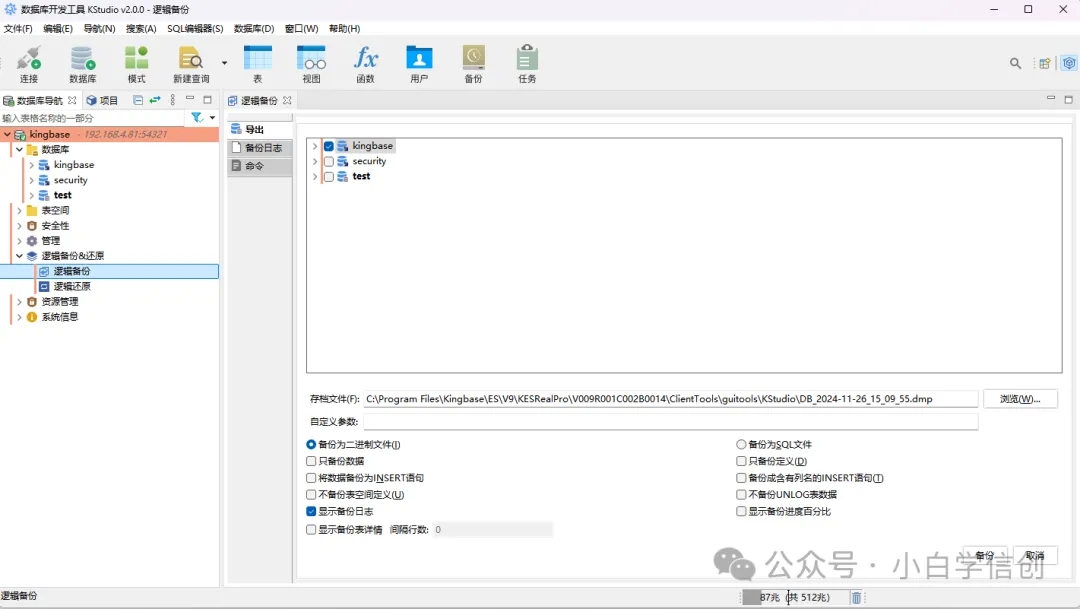Enable 不备份UNLOG表数据 checkbox
The height and width of the screenshot is (609, 1080).
(x=741, y=495)
